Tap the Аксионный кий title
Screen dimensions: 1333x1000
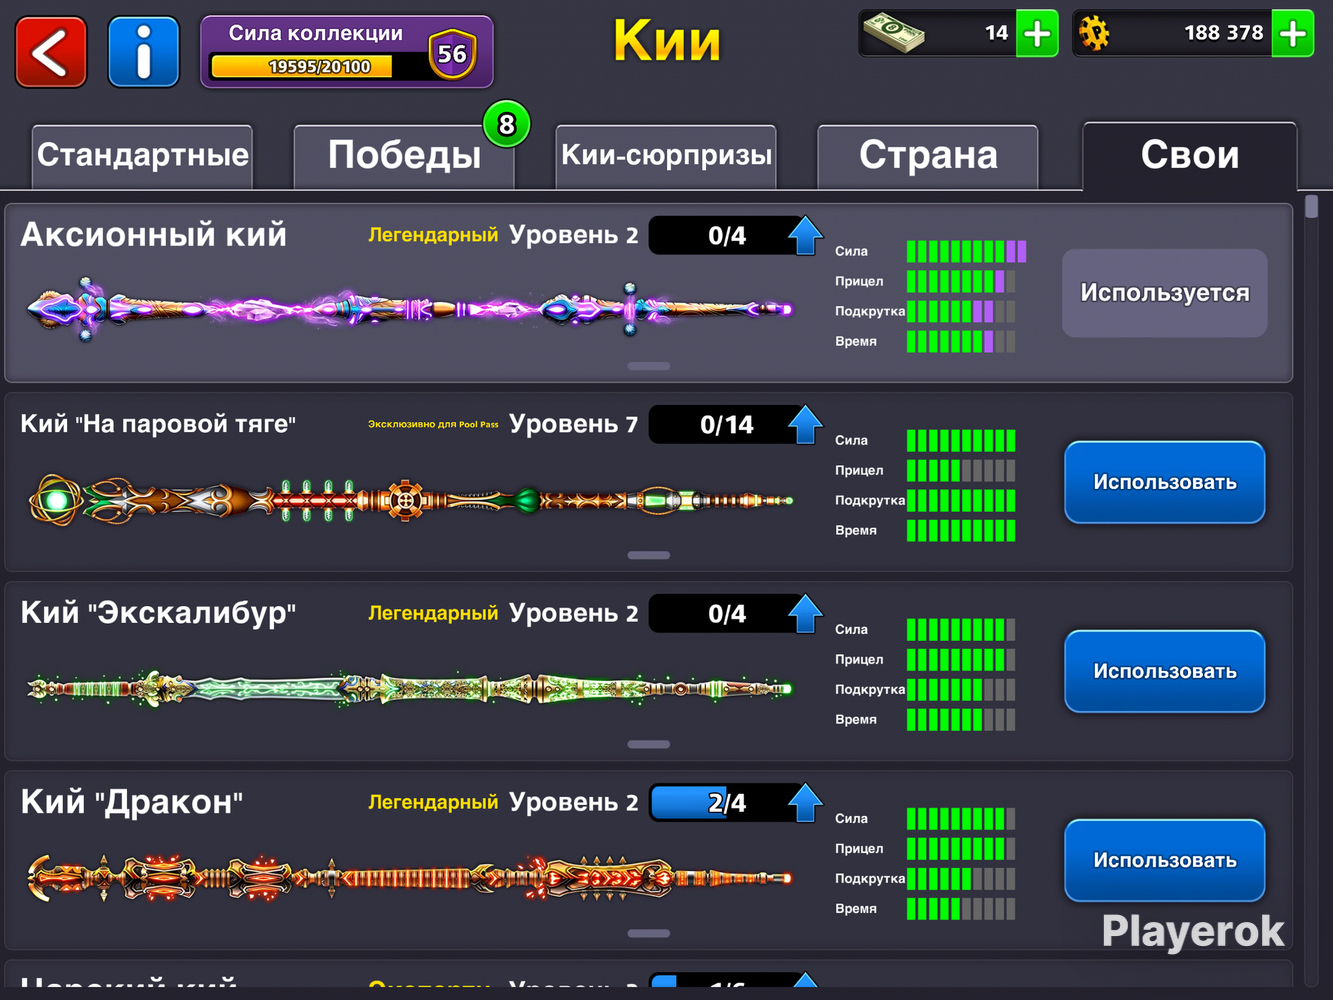point(154,235)
